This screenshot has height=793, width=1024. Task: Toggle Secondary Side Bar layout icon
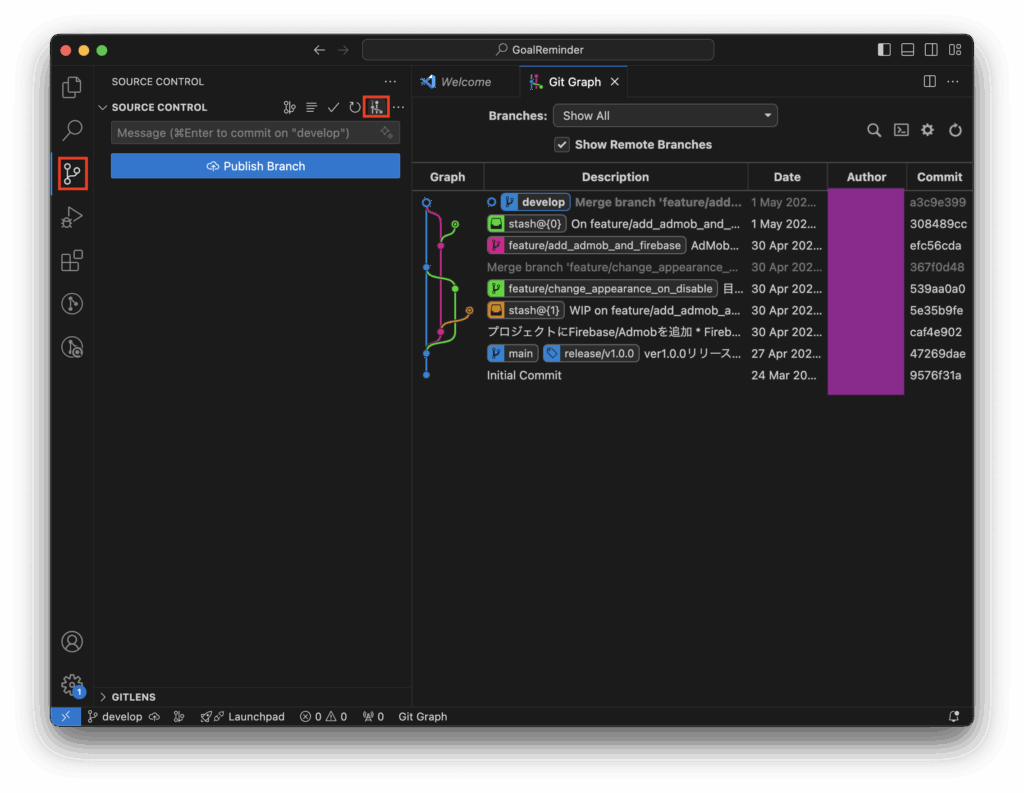tap(931, 50)
